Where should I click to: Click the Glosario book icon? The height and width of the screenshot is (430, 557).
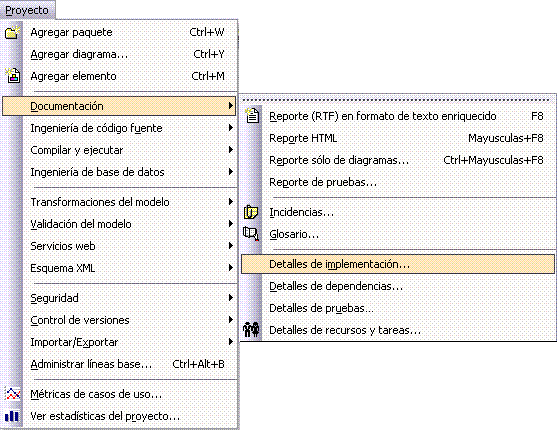click(251, 234)
